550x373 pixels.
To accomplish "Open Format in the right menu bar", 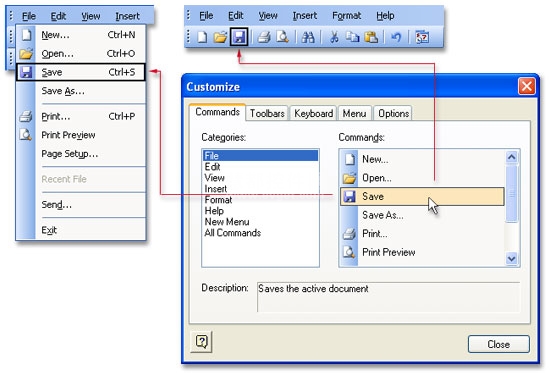I will coord(347,16).
